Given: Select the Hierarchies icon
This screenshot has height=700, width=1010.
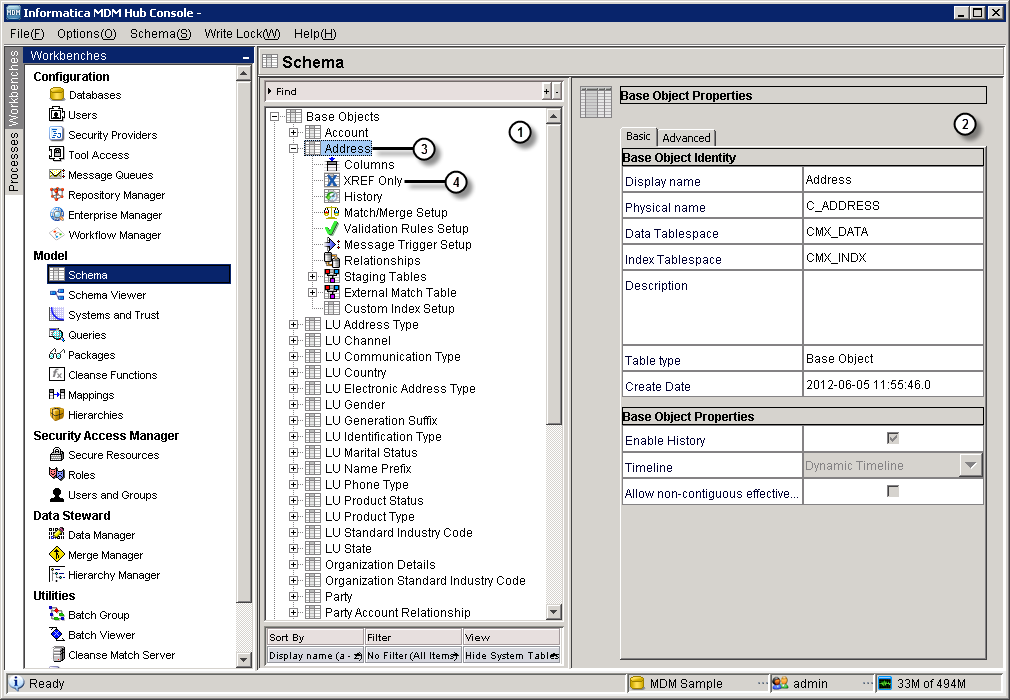Looking at the screenshot, I should [x=57, y=414].
